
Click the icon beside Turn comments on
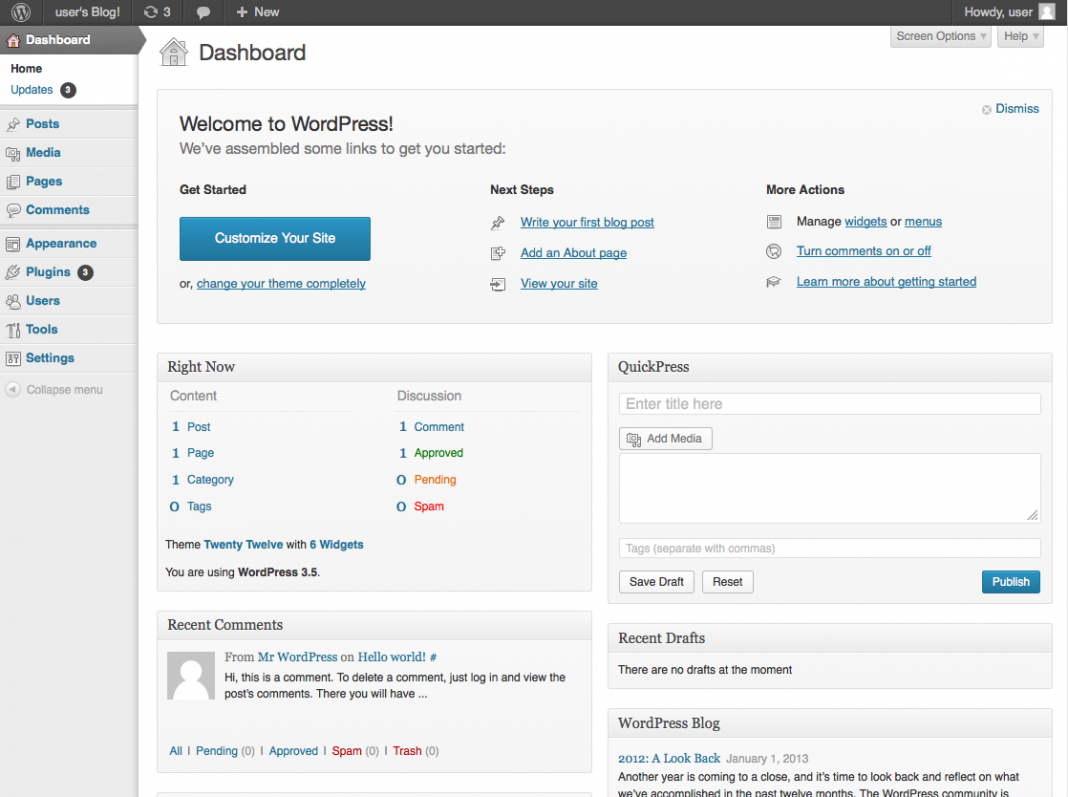point(774,251)
